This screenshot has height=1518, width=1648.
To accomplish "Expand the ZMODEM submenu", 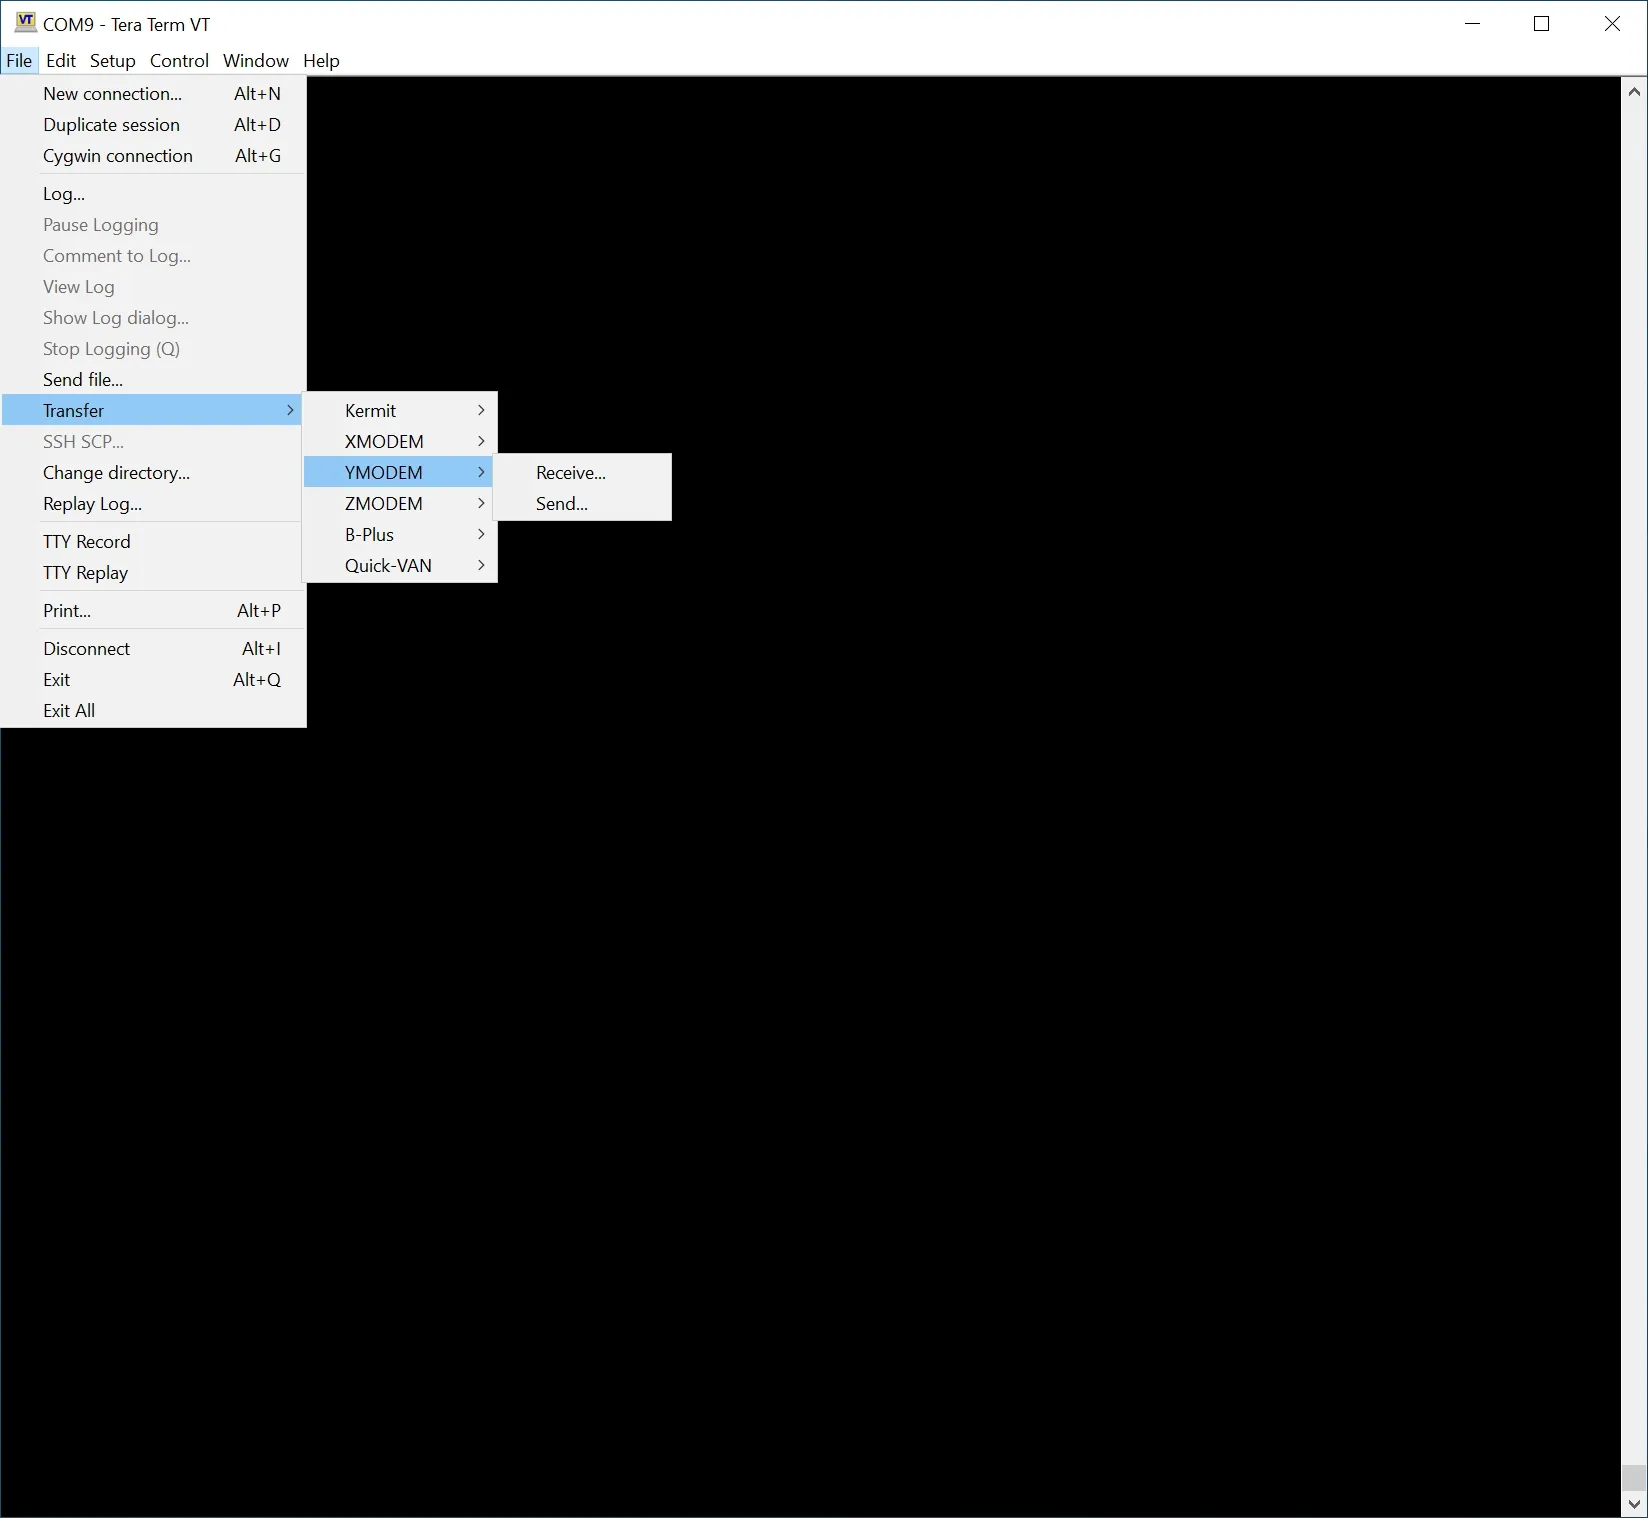I will [x=400, y=503].
